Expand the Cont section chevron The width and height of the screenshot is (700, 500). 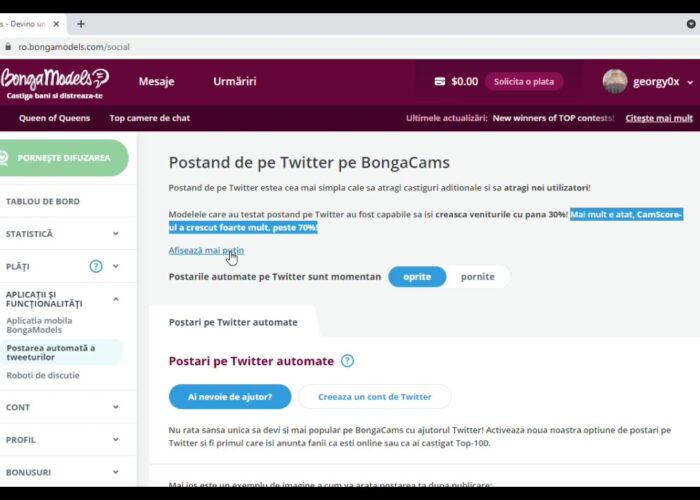pyautogui.click(x=116, y=407)
